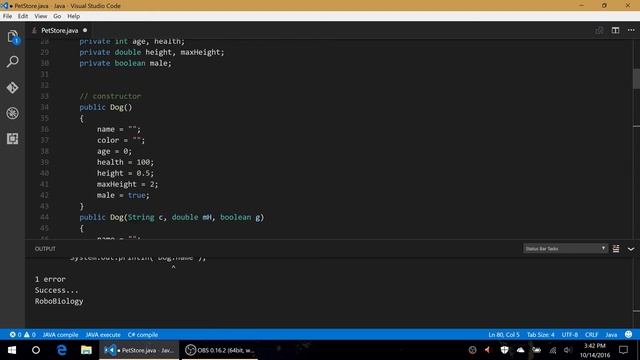Click the OneDrive cloud tray icon
Screen dimensions: 640x360
click(520, 350)
